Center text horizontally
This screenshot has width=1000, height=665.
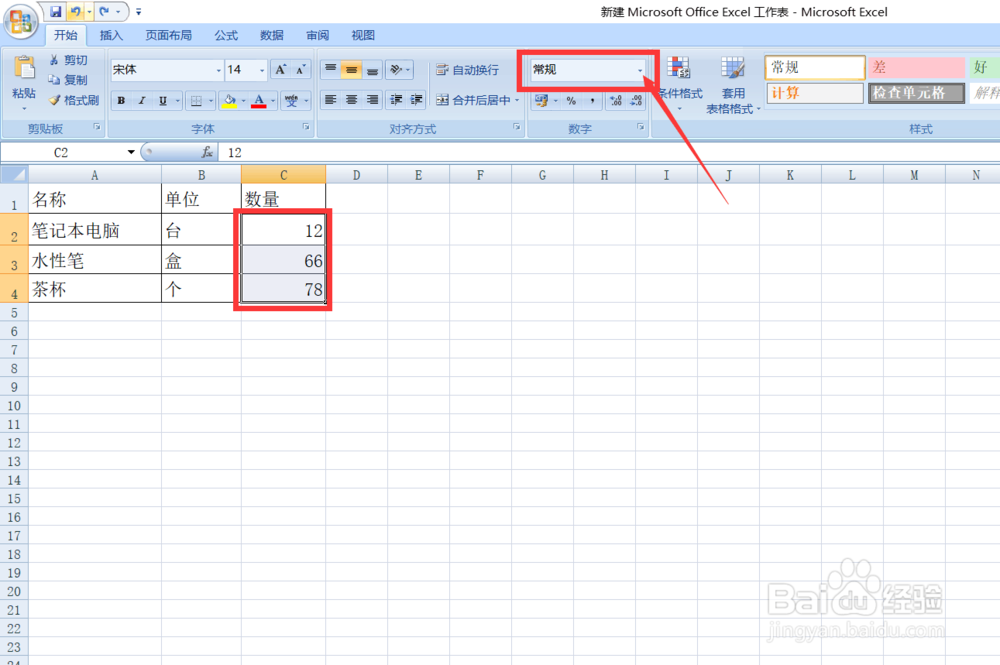(351, 99)
